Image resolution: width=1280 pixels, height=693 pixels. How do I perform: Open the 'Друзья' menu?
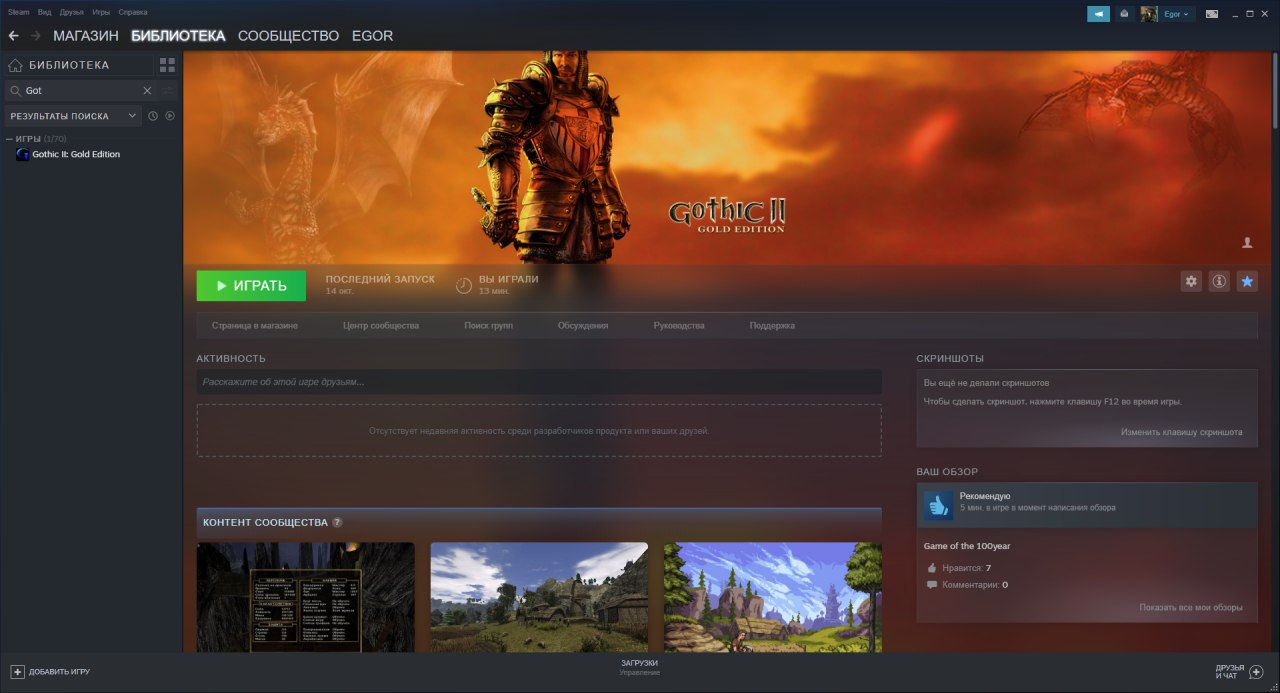(72, 12)
